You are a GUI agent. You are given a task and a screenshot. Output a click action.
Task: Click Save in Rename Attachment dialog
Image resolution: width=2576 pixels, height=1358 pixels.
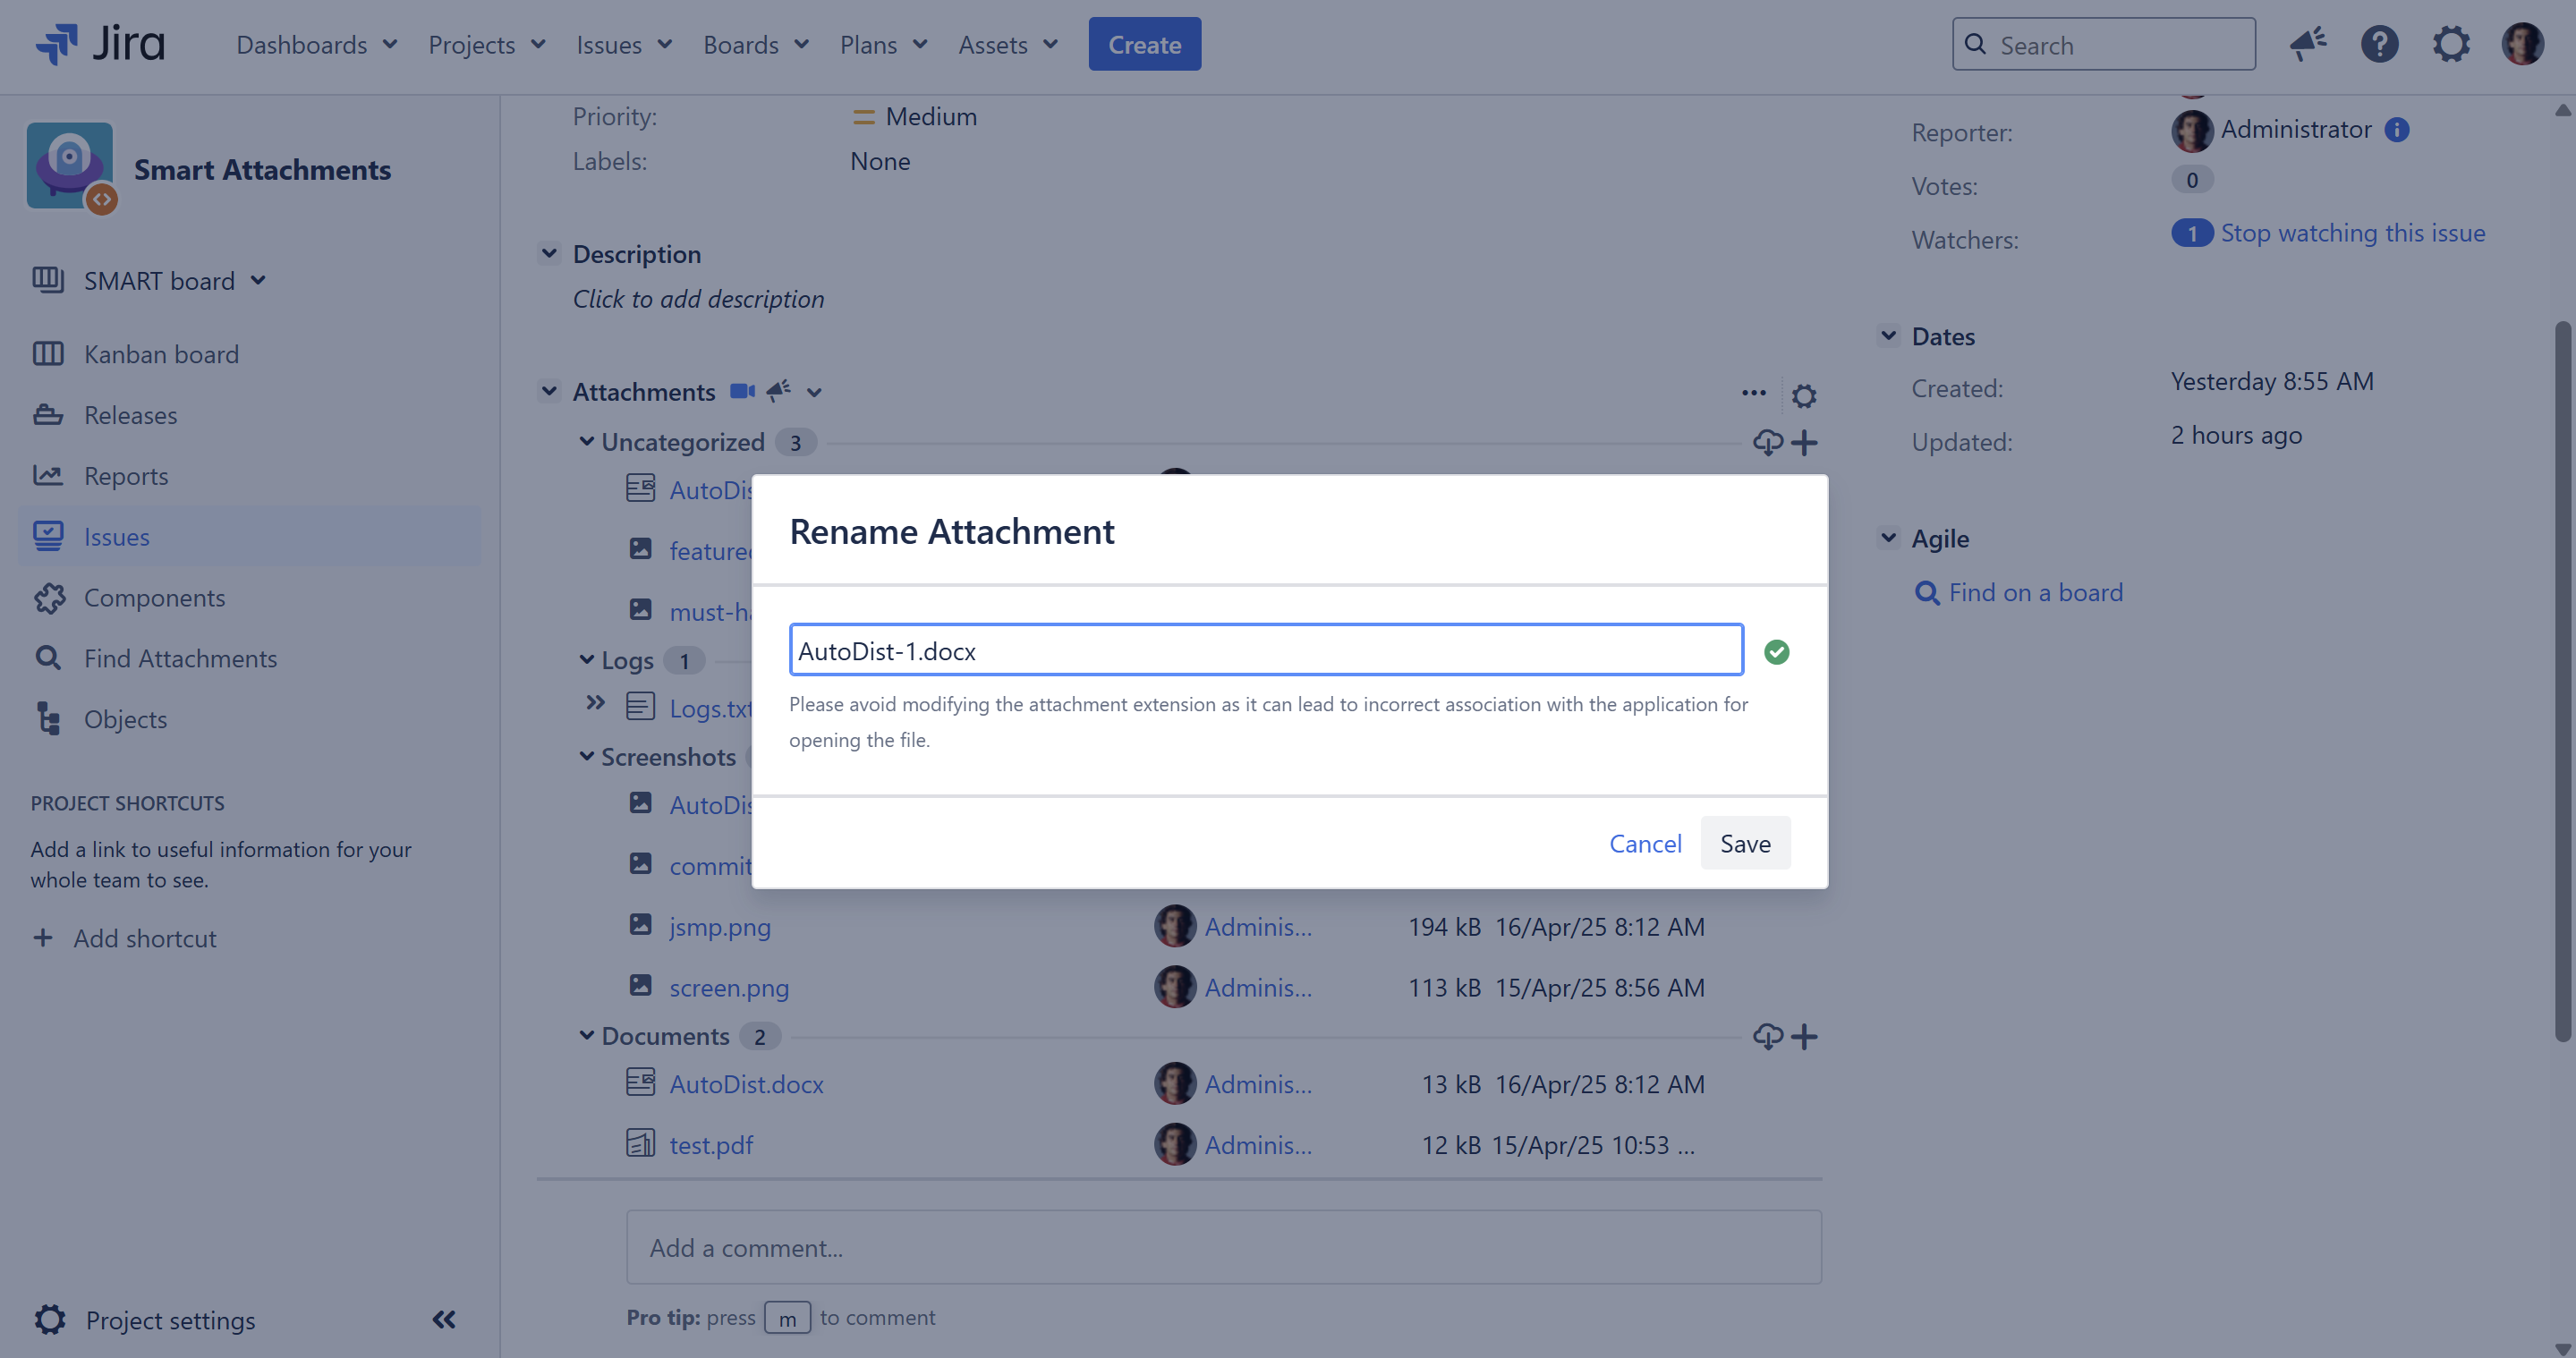click(1744, 843)
